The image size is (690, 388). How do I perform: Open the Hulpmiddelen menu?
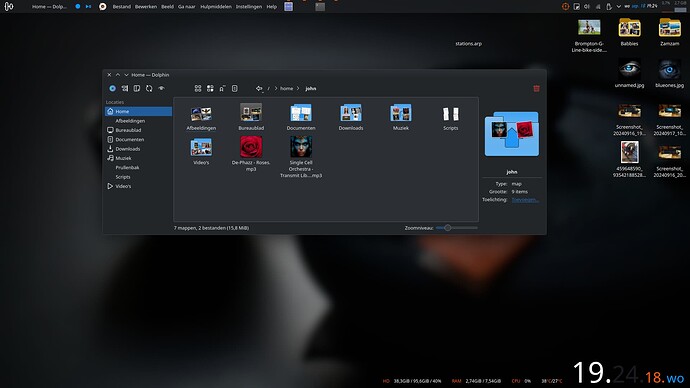(x=216, y=7)
